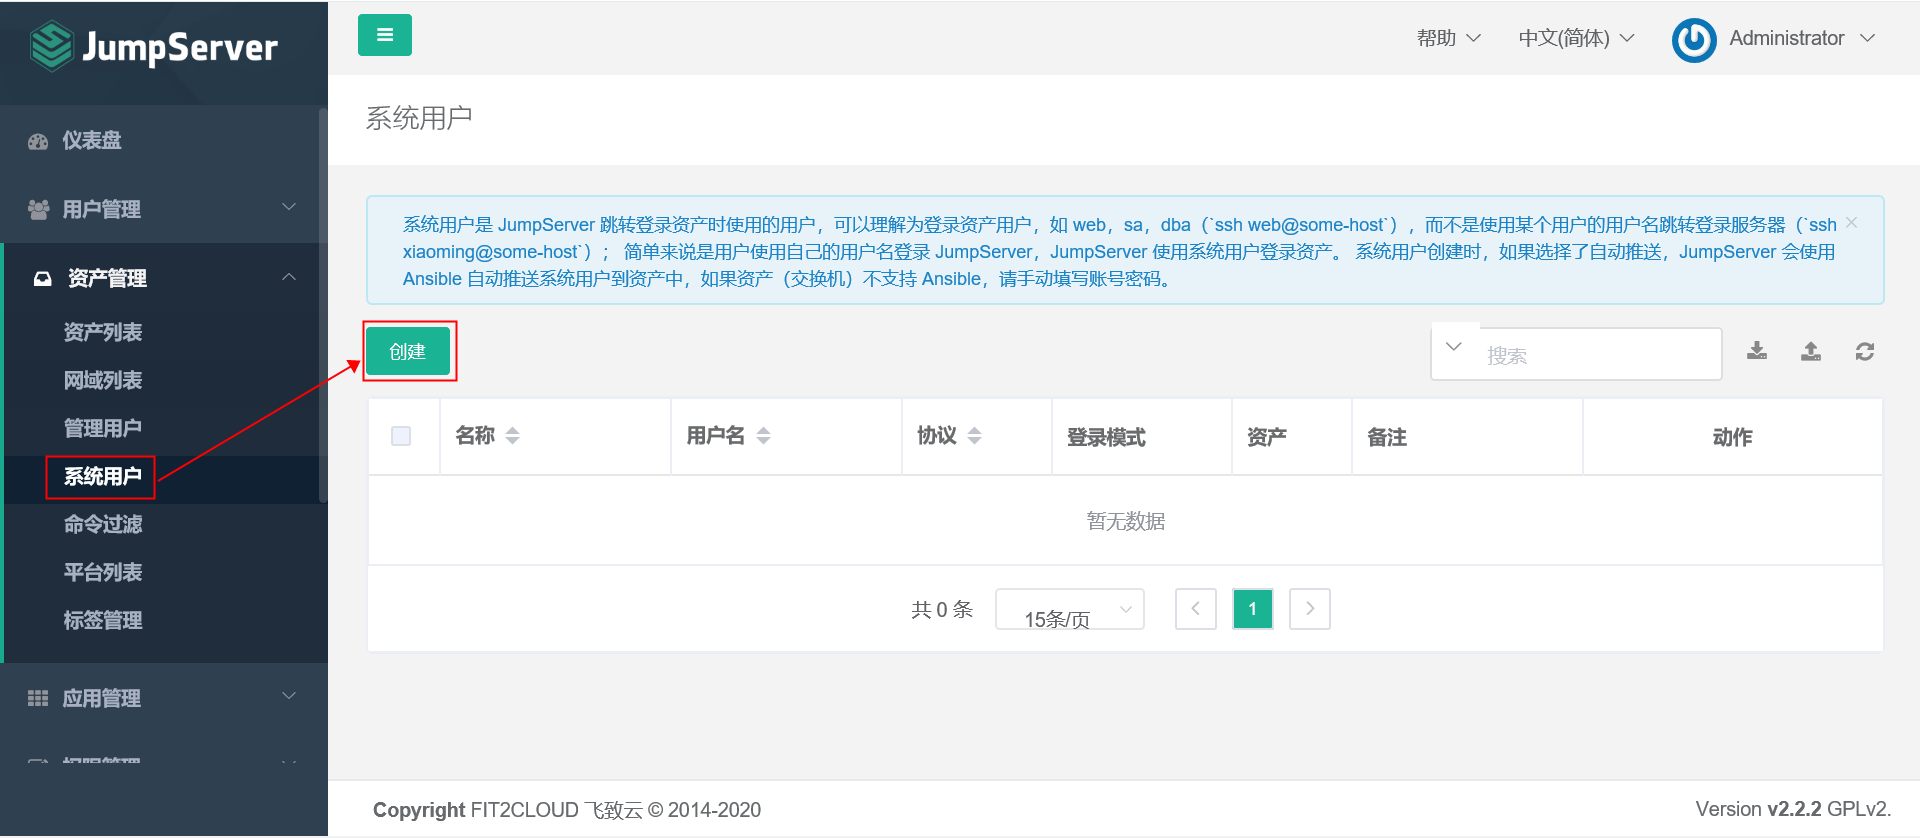Expand the 应用管理 menu chevron

click(x=289, y=696)
